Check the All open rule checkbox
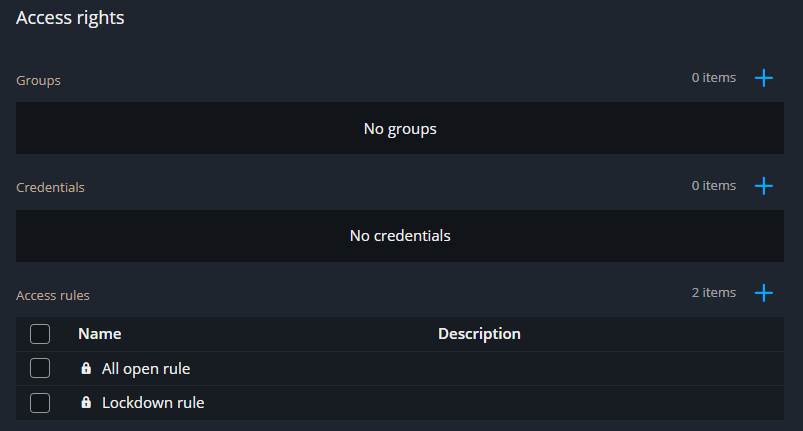 (40, 369)
